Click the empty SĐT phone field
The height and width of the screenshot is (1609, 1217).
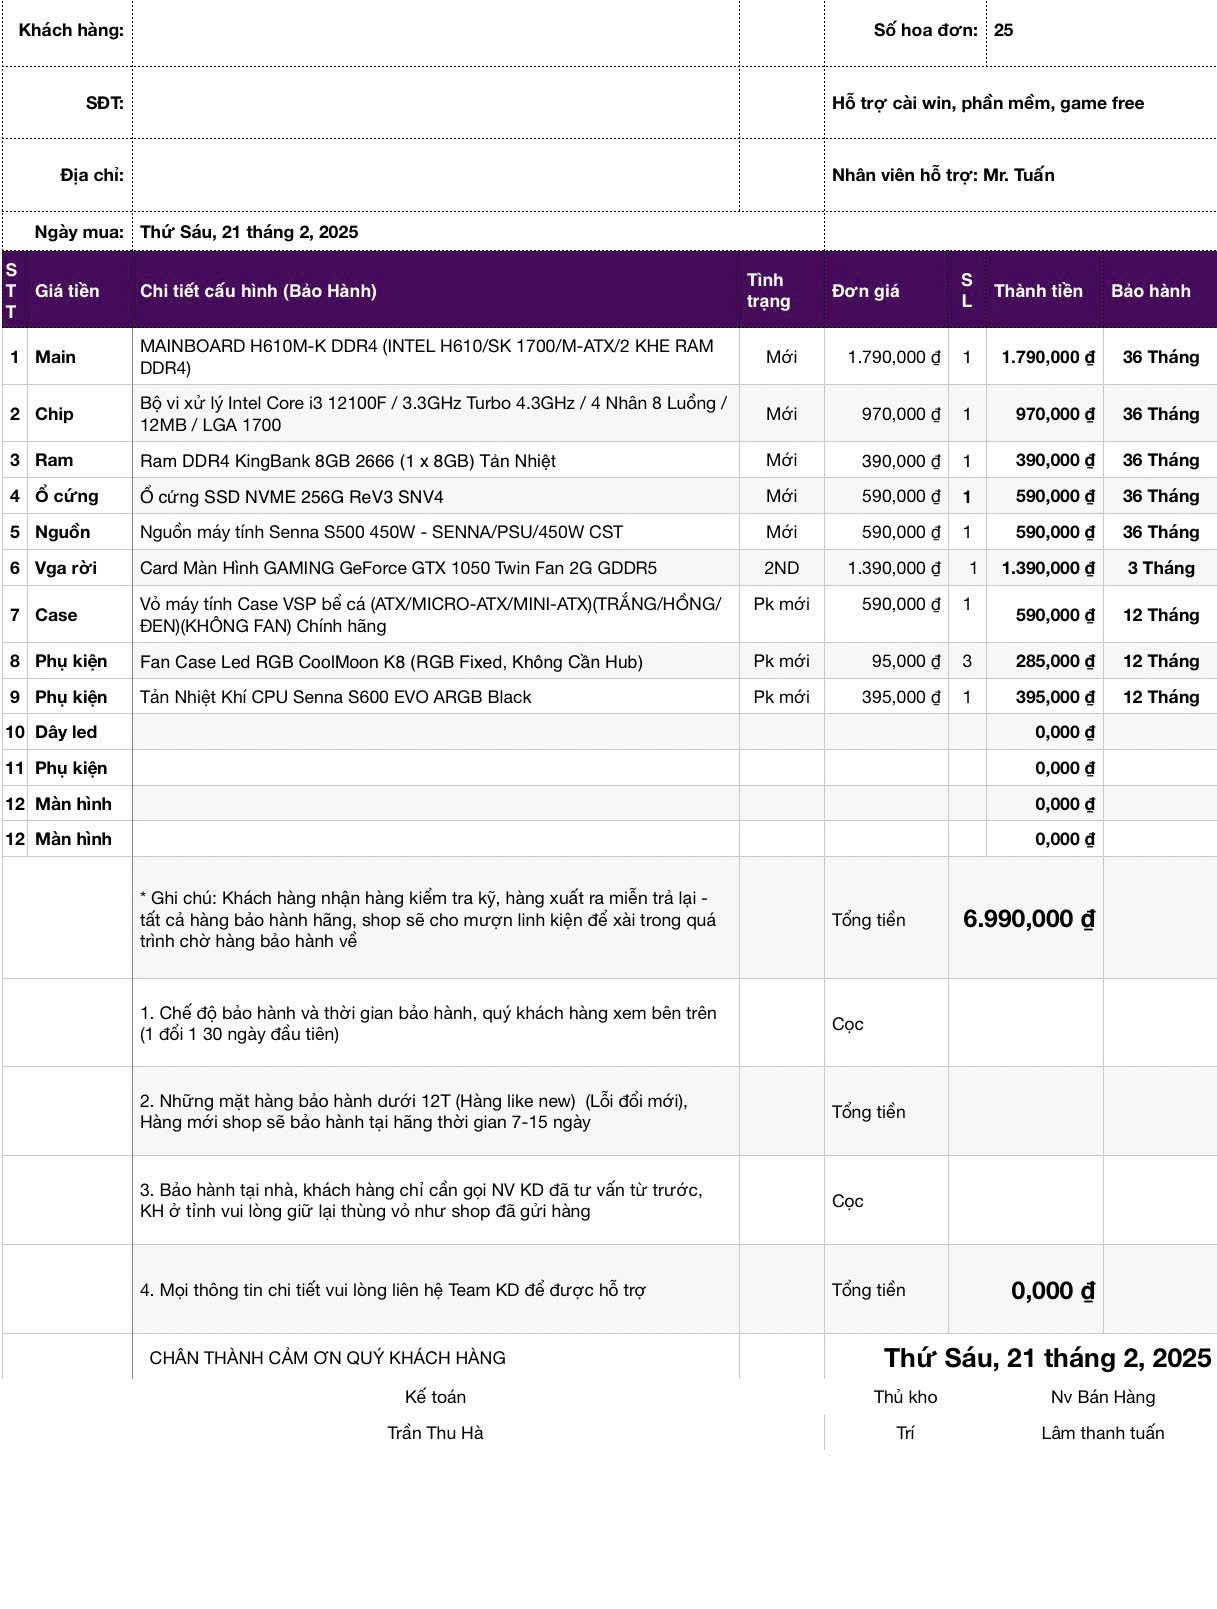coord(435,103)
